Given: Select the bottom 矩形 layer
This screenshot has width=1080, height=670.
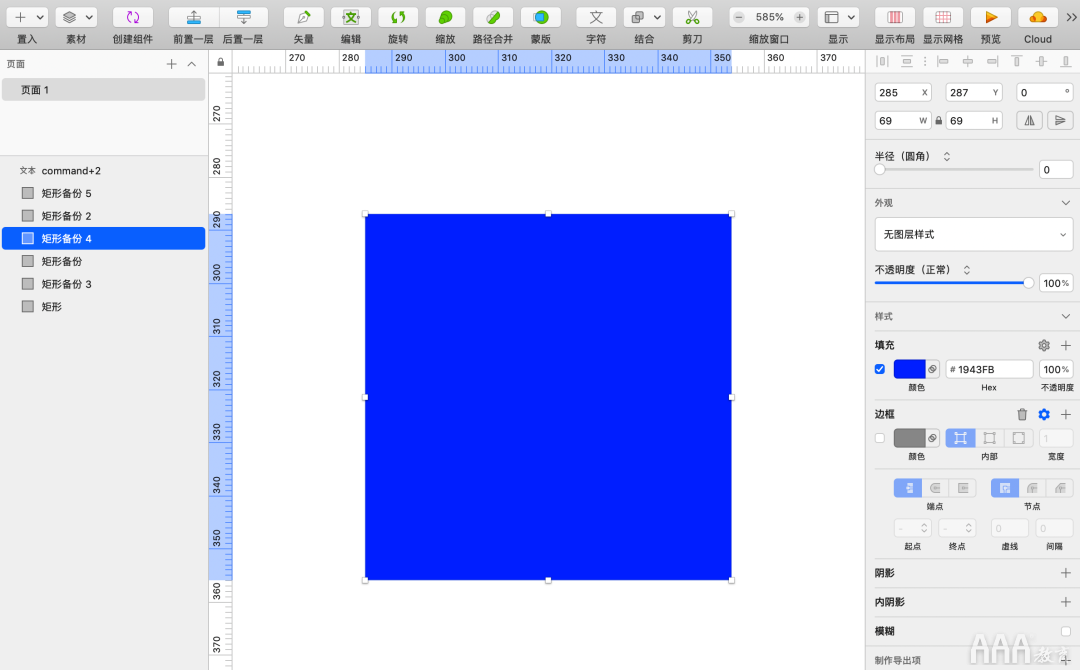Looking at the screenshot, I should [103, 306].
